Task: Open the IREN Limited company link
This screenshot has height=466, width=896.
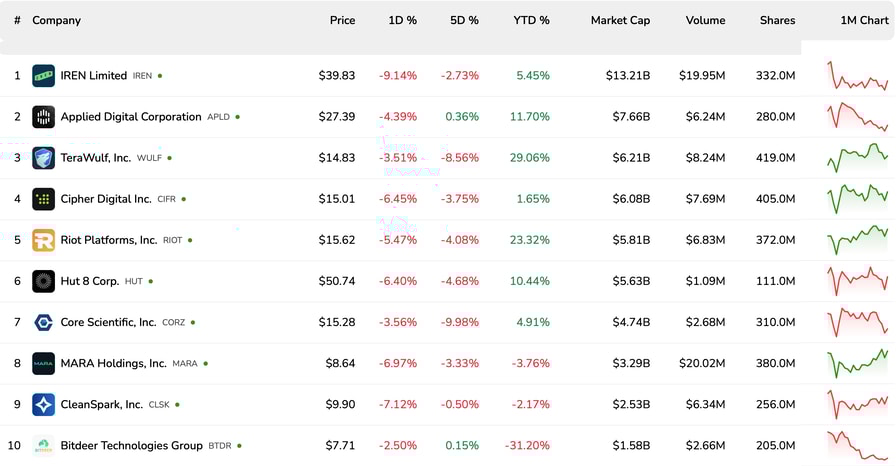Action: (x=94, y=76)
